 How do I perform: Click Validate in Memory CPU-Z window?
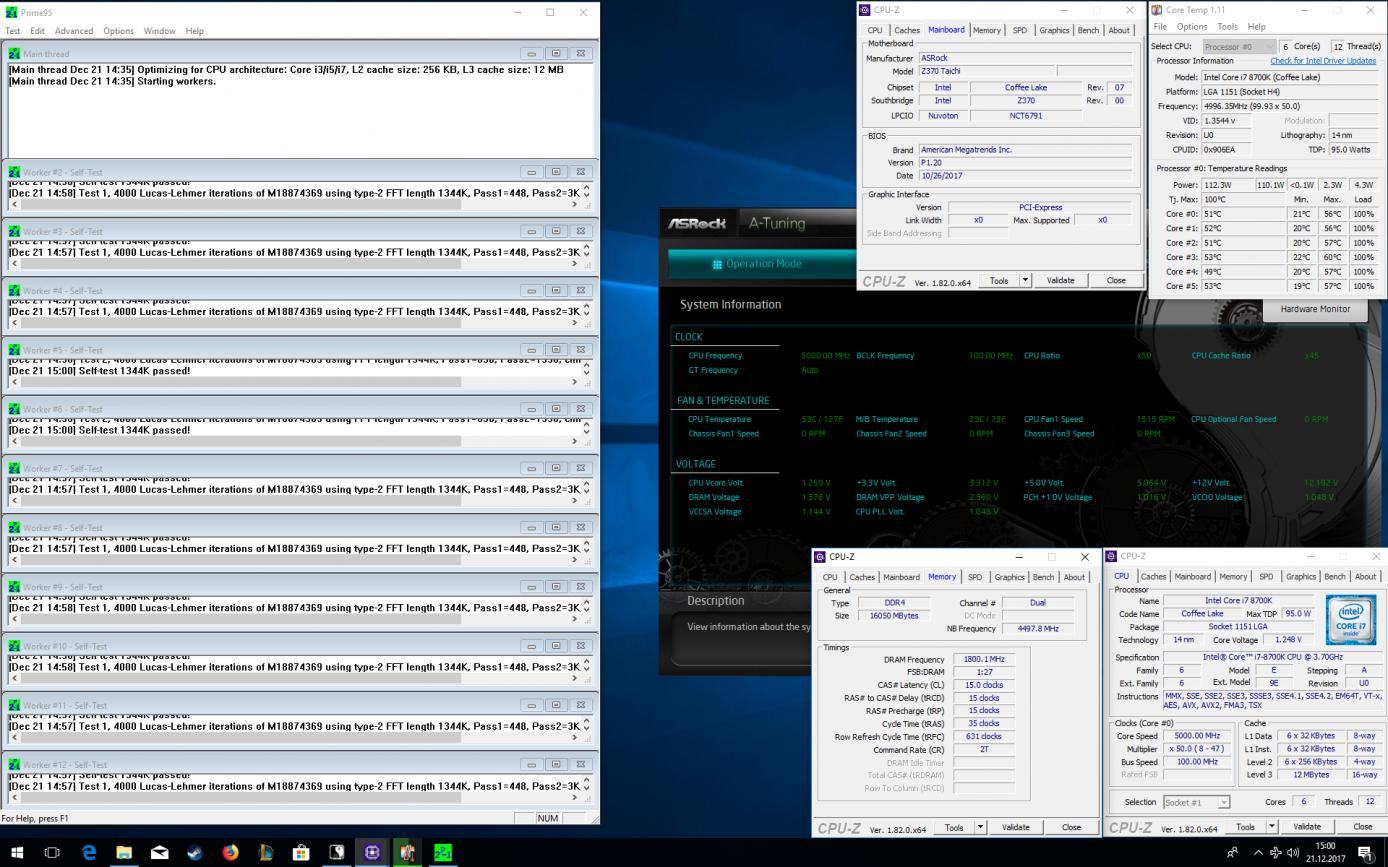point(1016,827)
